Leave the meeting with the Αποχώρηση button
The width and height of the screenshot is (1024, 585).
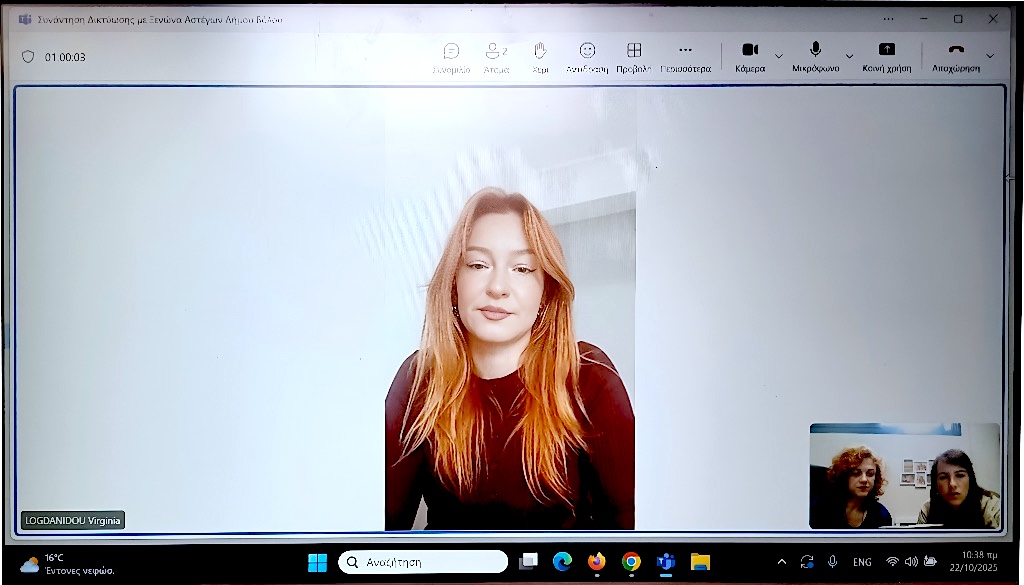[x=956, y=56]
